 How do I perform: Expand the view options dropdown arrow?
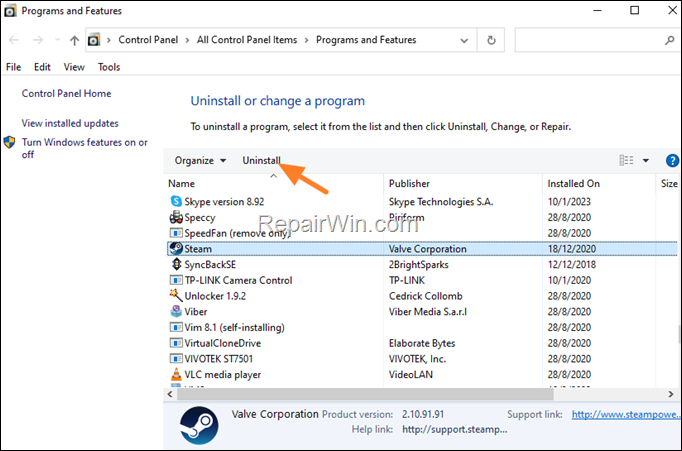(x=646, y=160)
